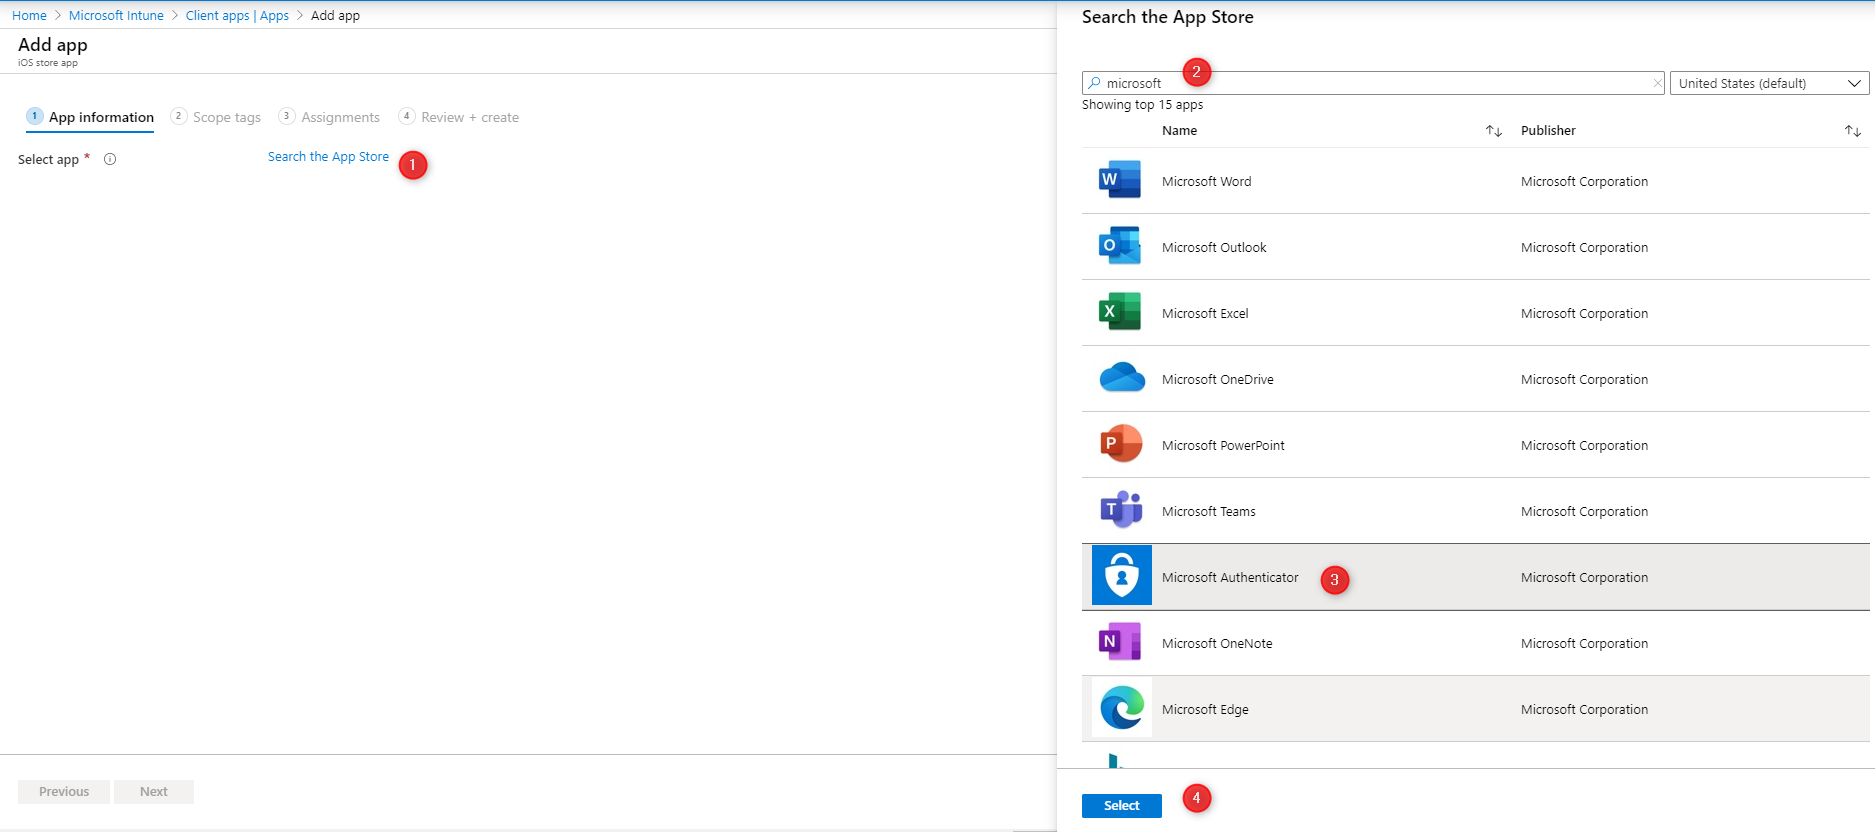Click the Microsoft Word app icon

[1120, 180]
